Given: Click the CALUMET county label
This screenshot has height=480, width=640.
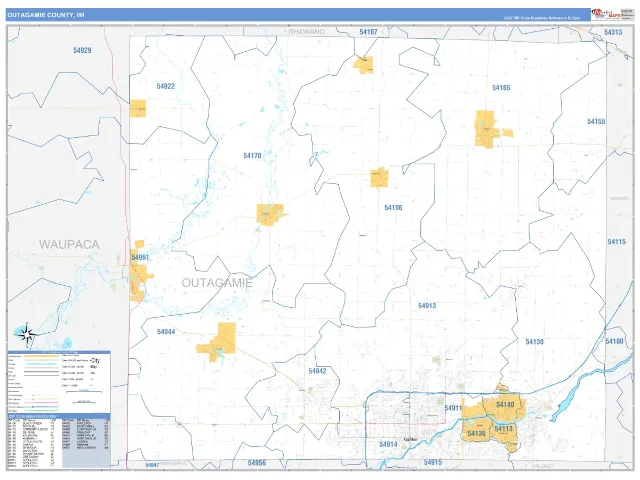Looking at the screenshot, I should click(542, 466).
